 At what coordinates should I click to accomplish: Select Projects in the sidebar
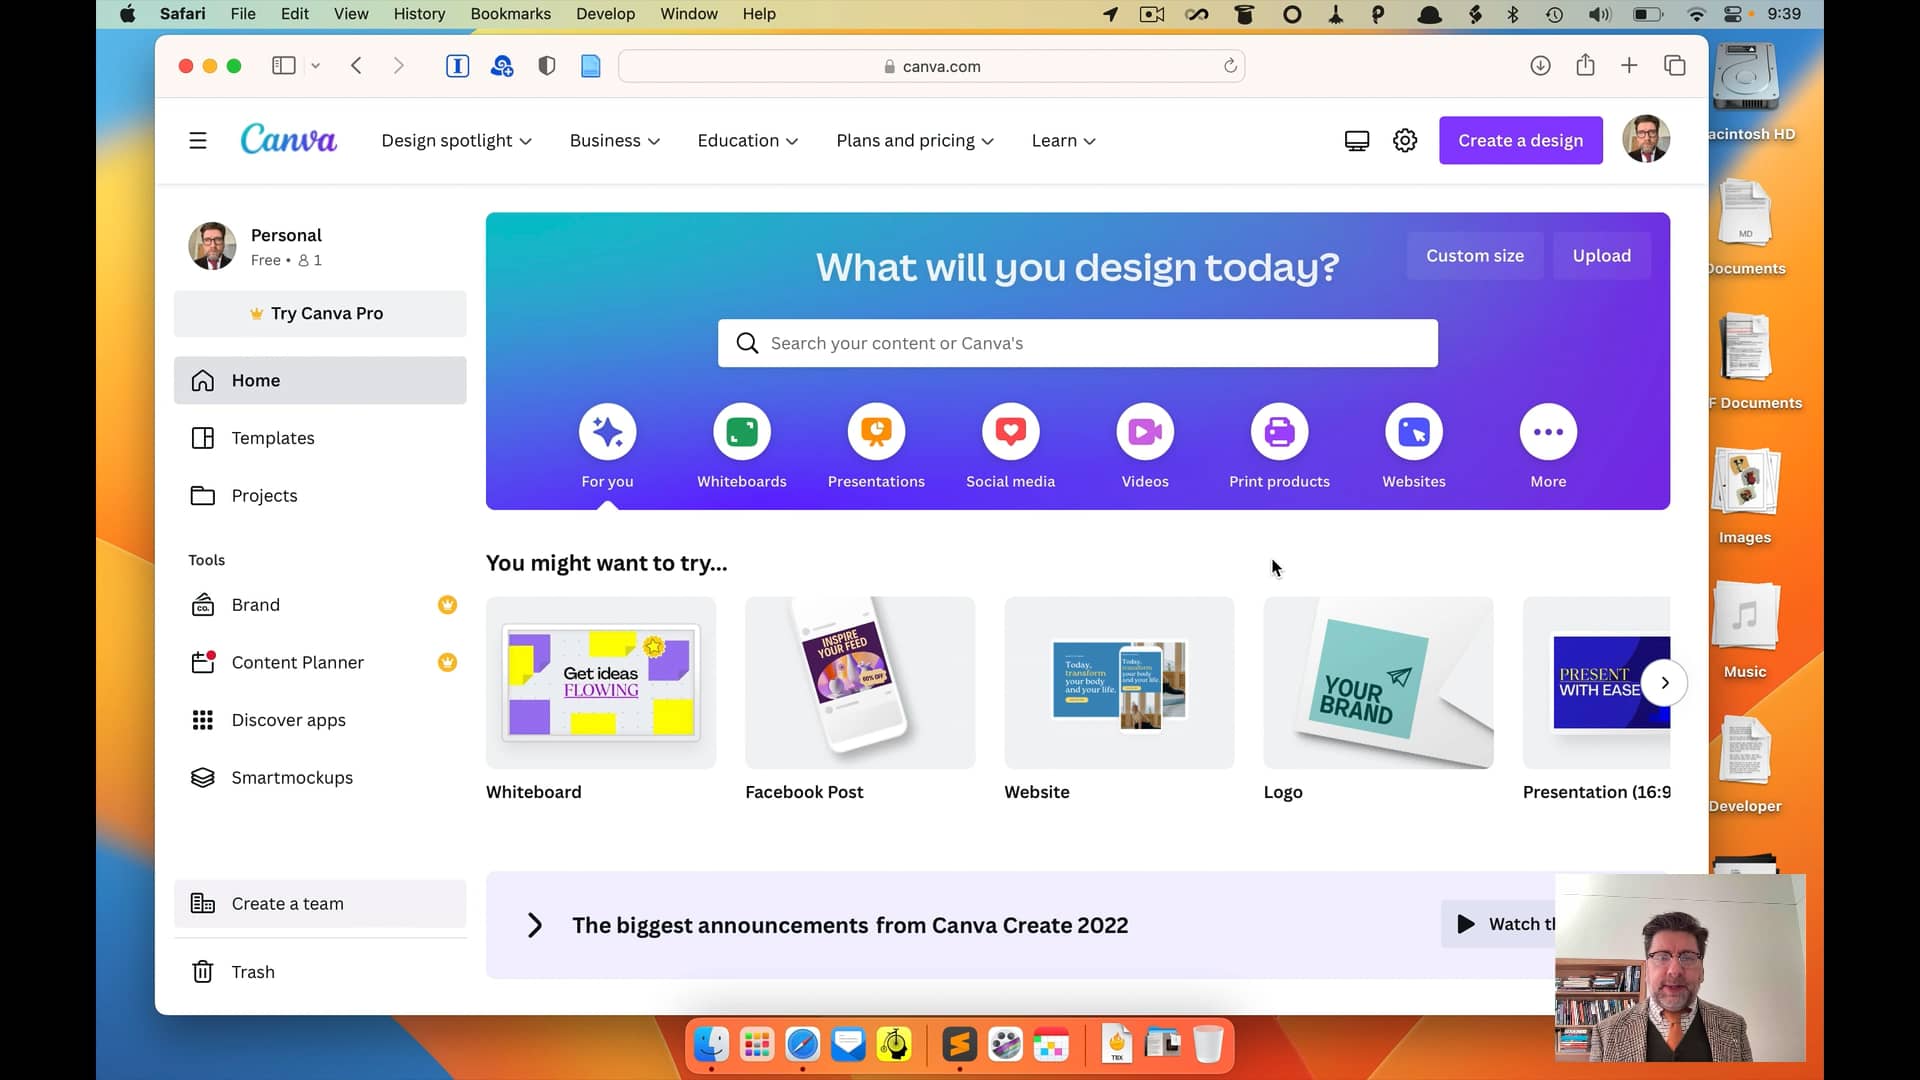[263, 496]
